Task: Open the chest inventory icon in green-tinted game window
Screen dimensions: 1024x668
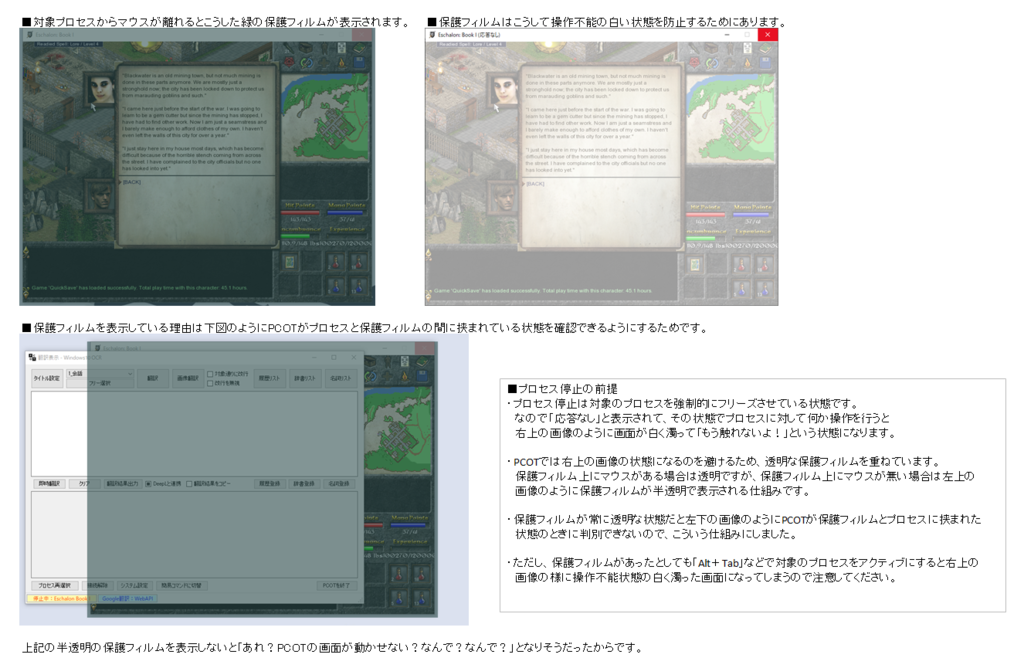Action: 306,48
